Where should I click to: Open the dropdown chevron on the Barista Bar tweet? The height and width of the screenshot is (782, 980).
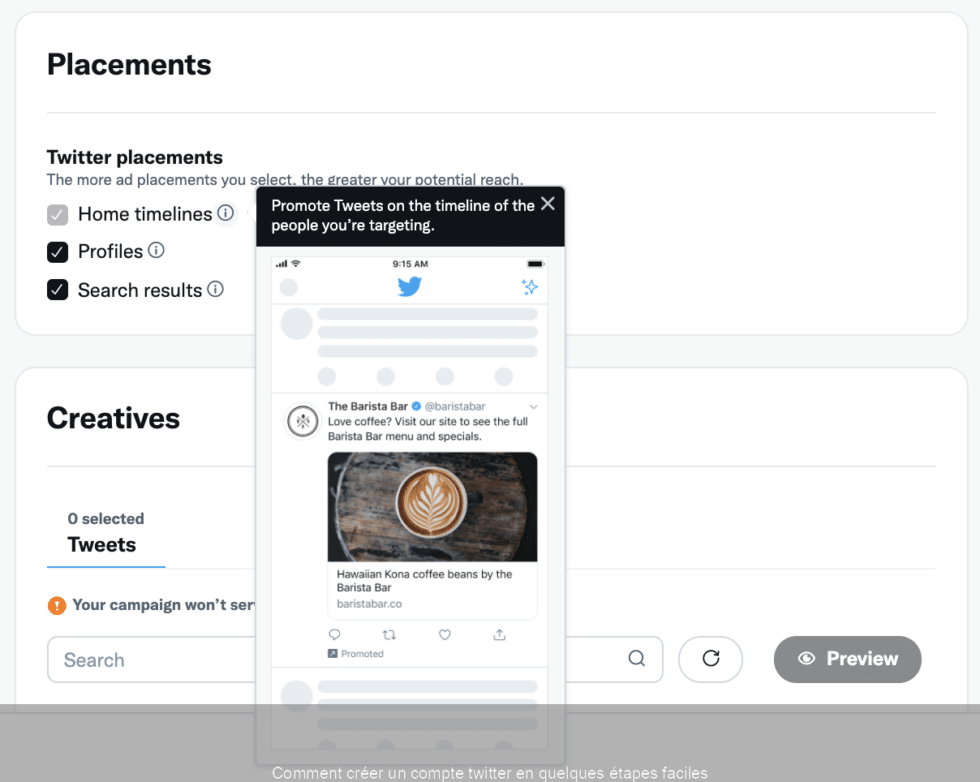point(533,406)
